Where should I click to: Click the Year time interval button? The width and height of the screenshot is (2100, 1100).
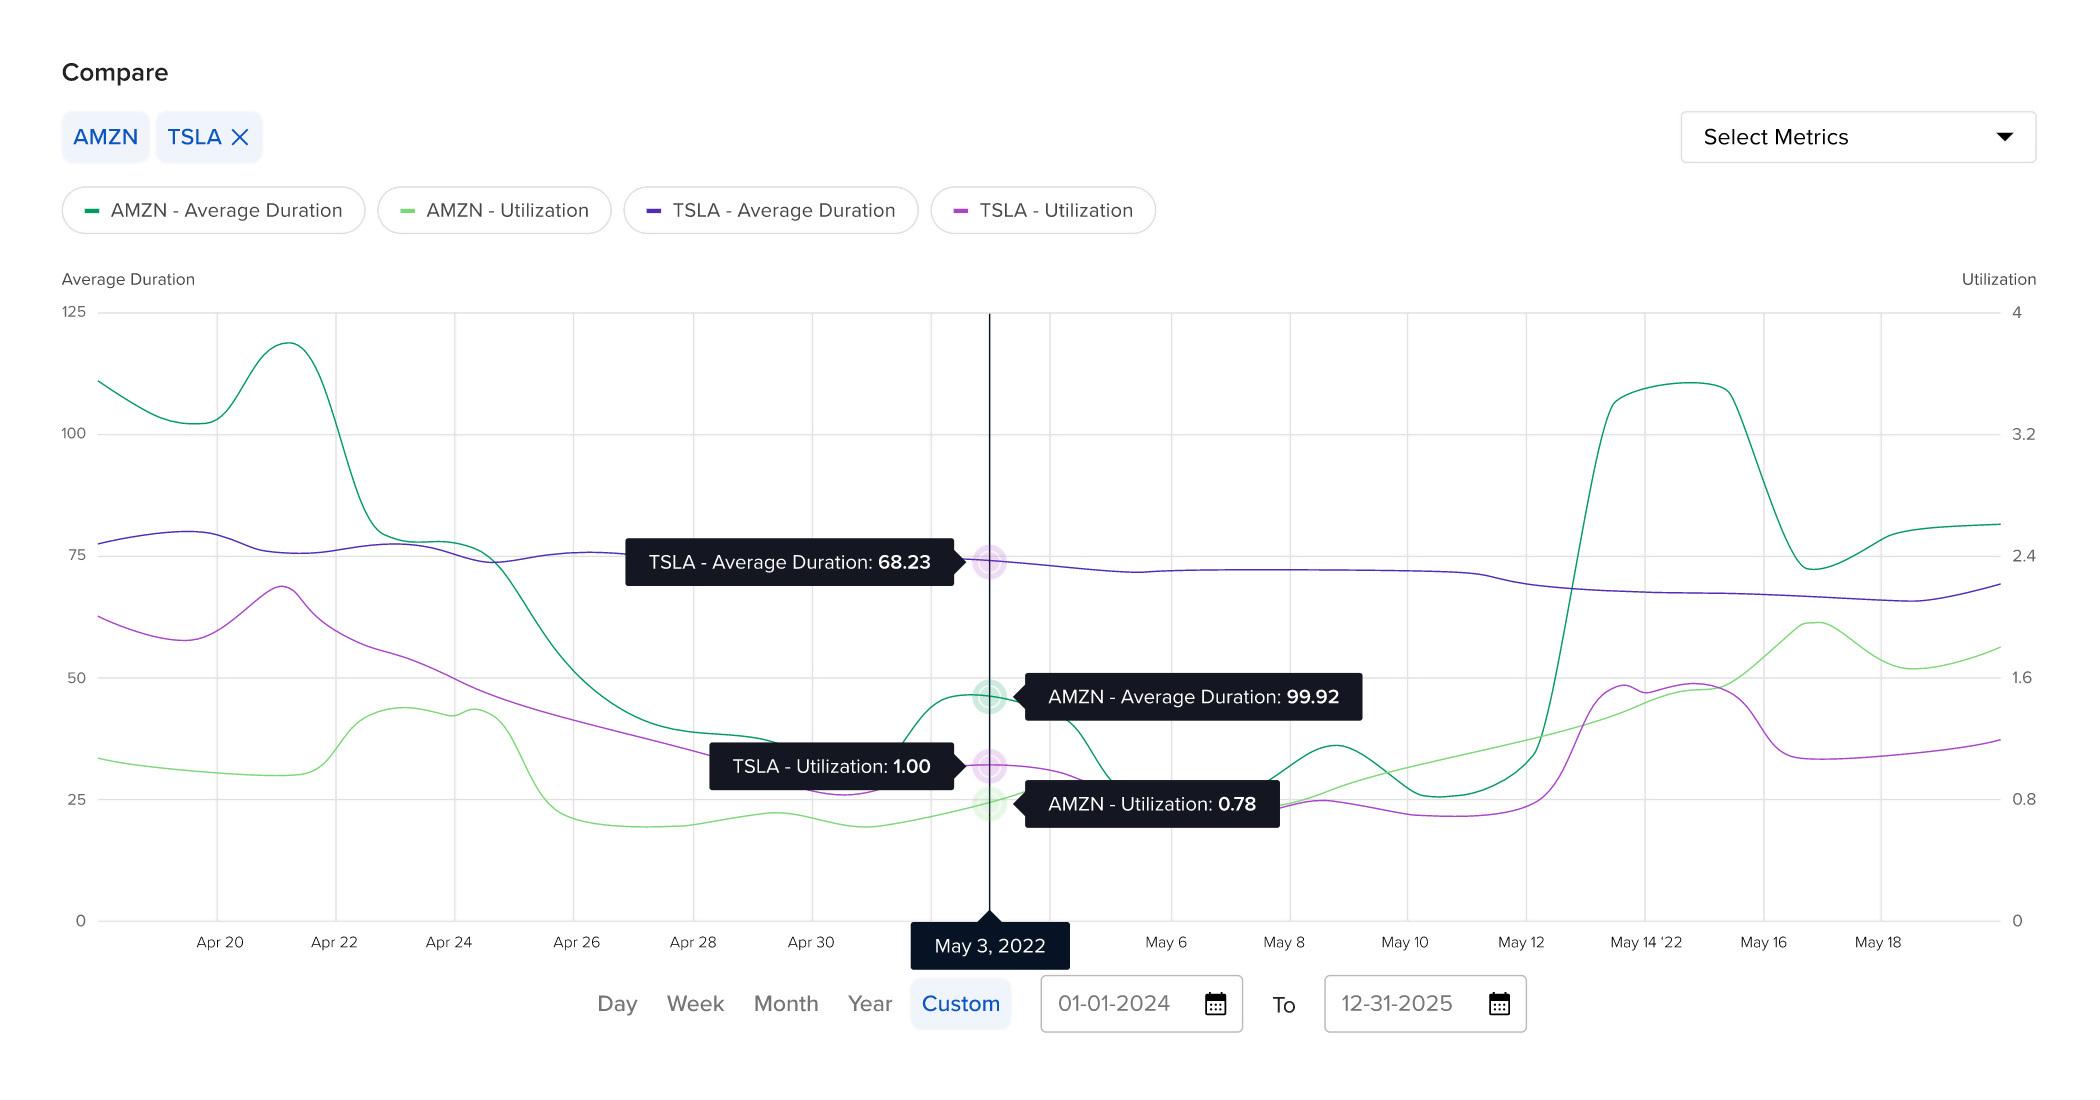(862, 1003)
